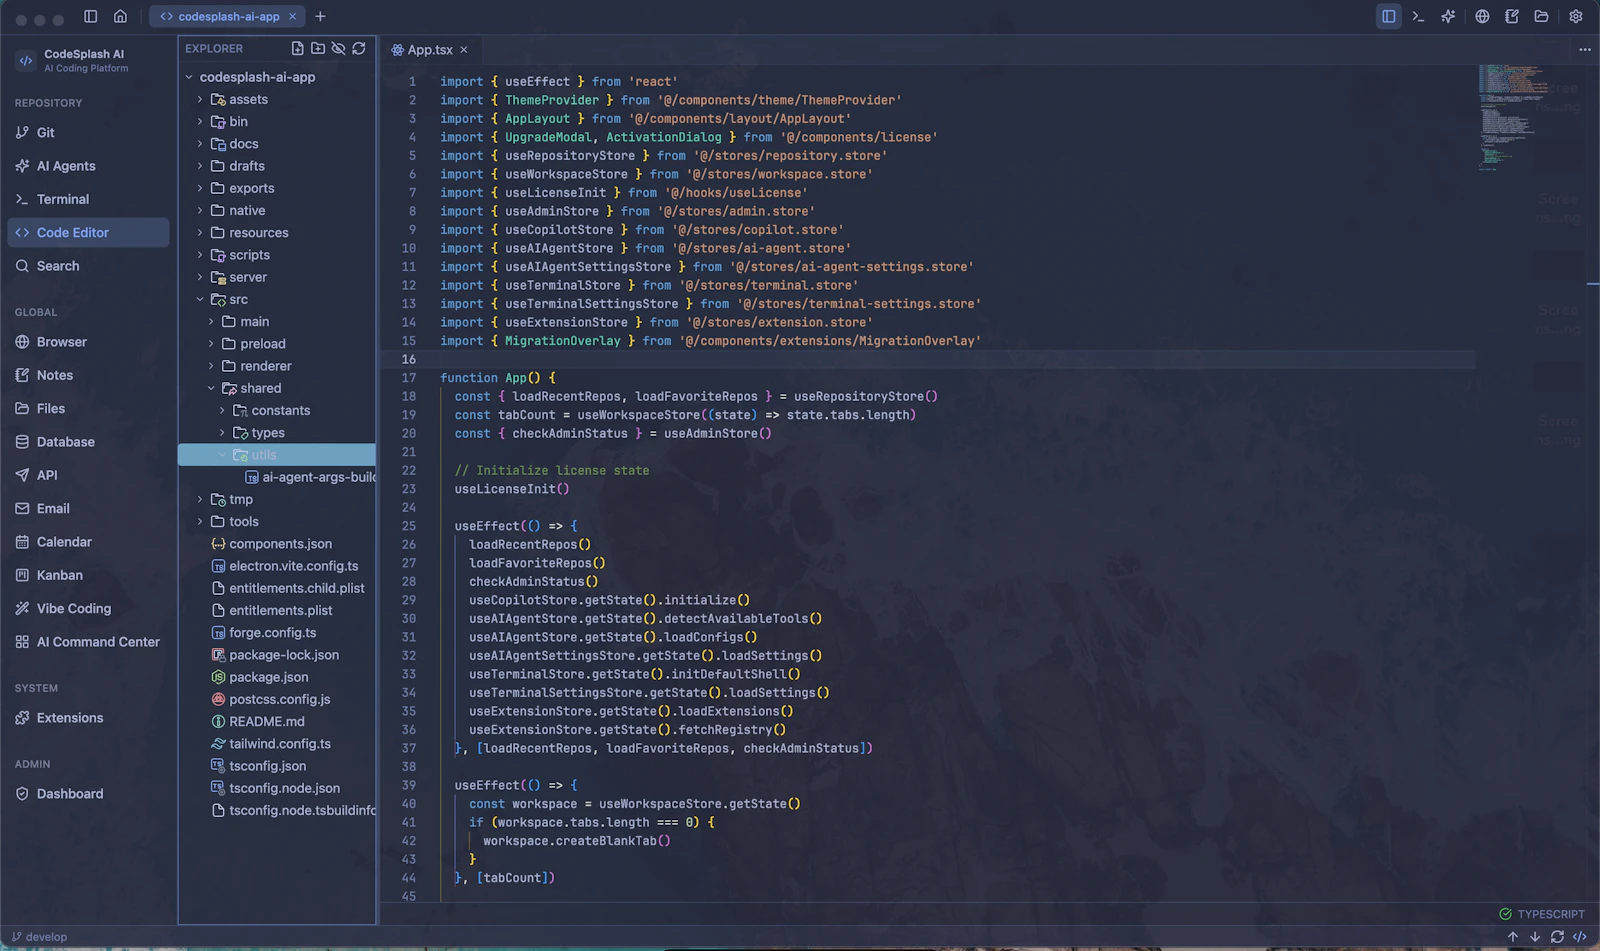Image resolution: width=1600 pixels, height=951 pixels.
Task: Open Git in the sidebar
Action: (x=88, y=132)
